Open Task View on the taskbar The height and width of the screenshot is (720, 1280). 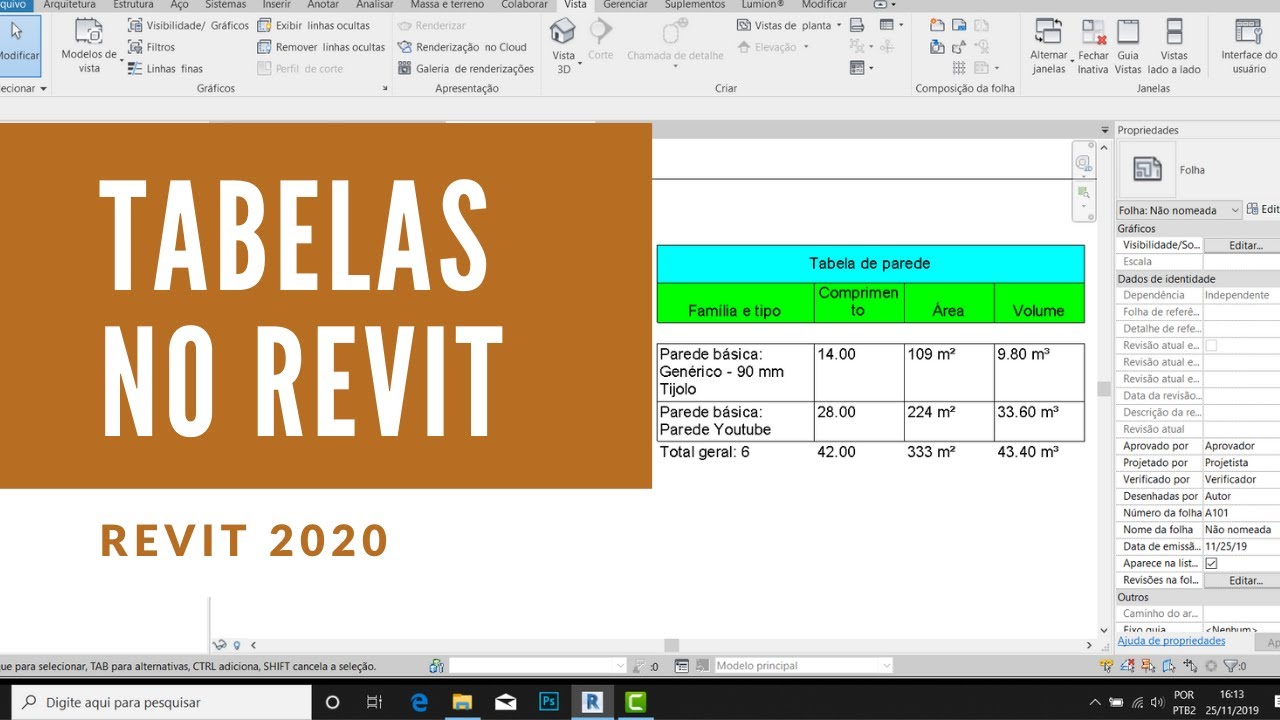(x=375, y=702)
